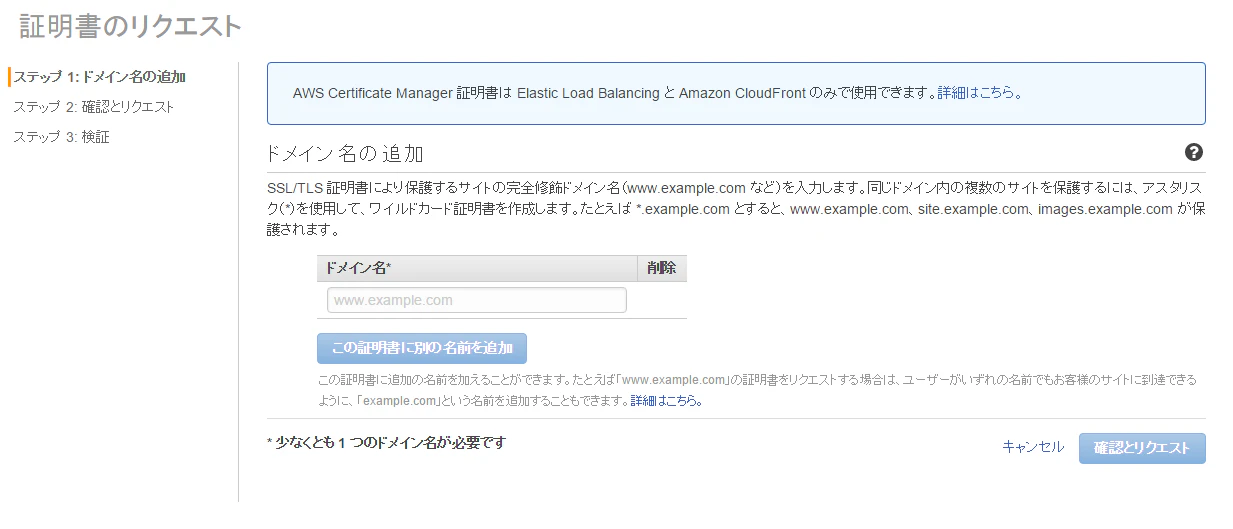Open 詳細はこちら link below add-name button

click(x=665, y=401)
